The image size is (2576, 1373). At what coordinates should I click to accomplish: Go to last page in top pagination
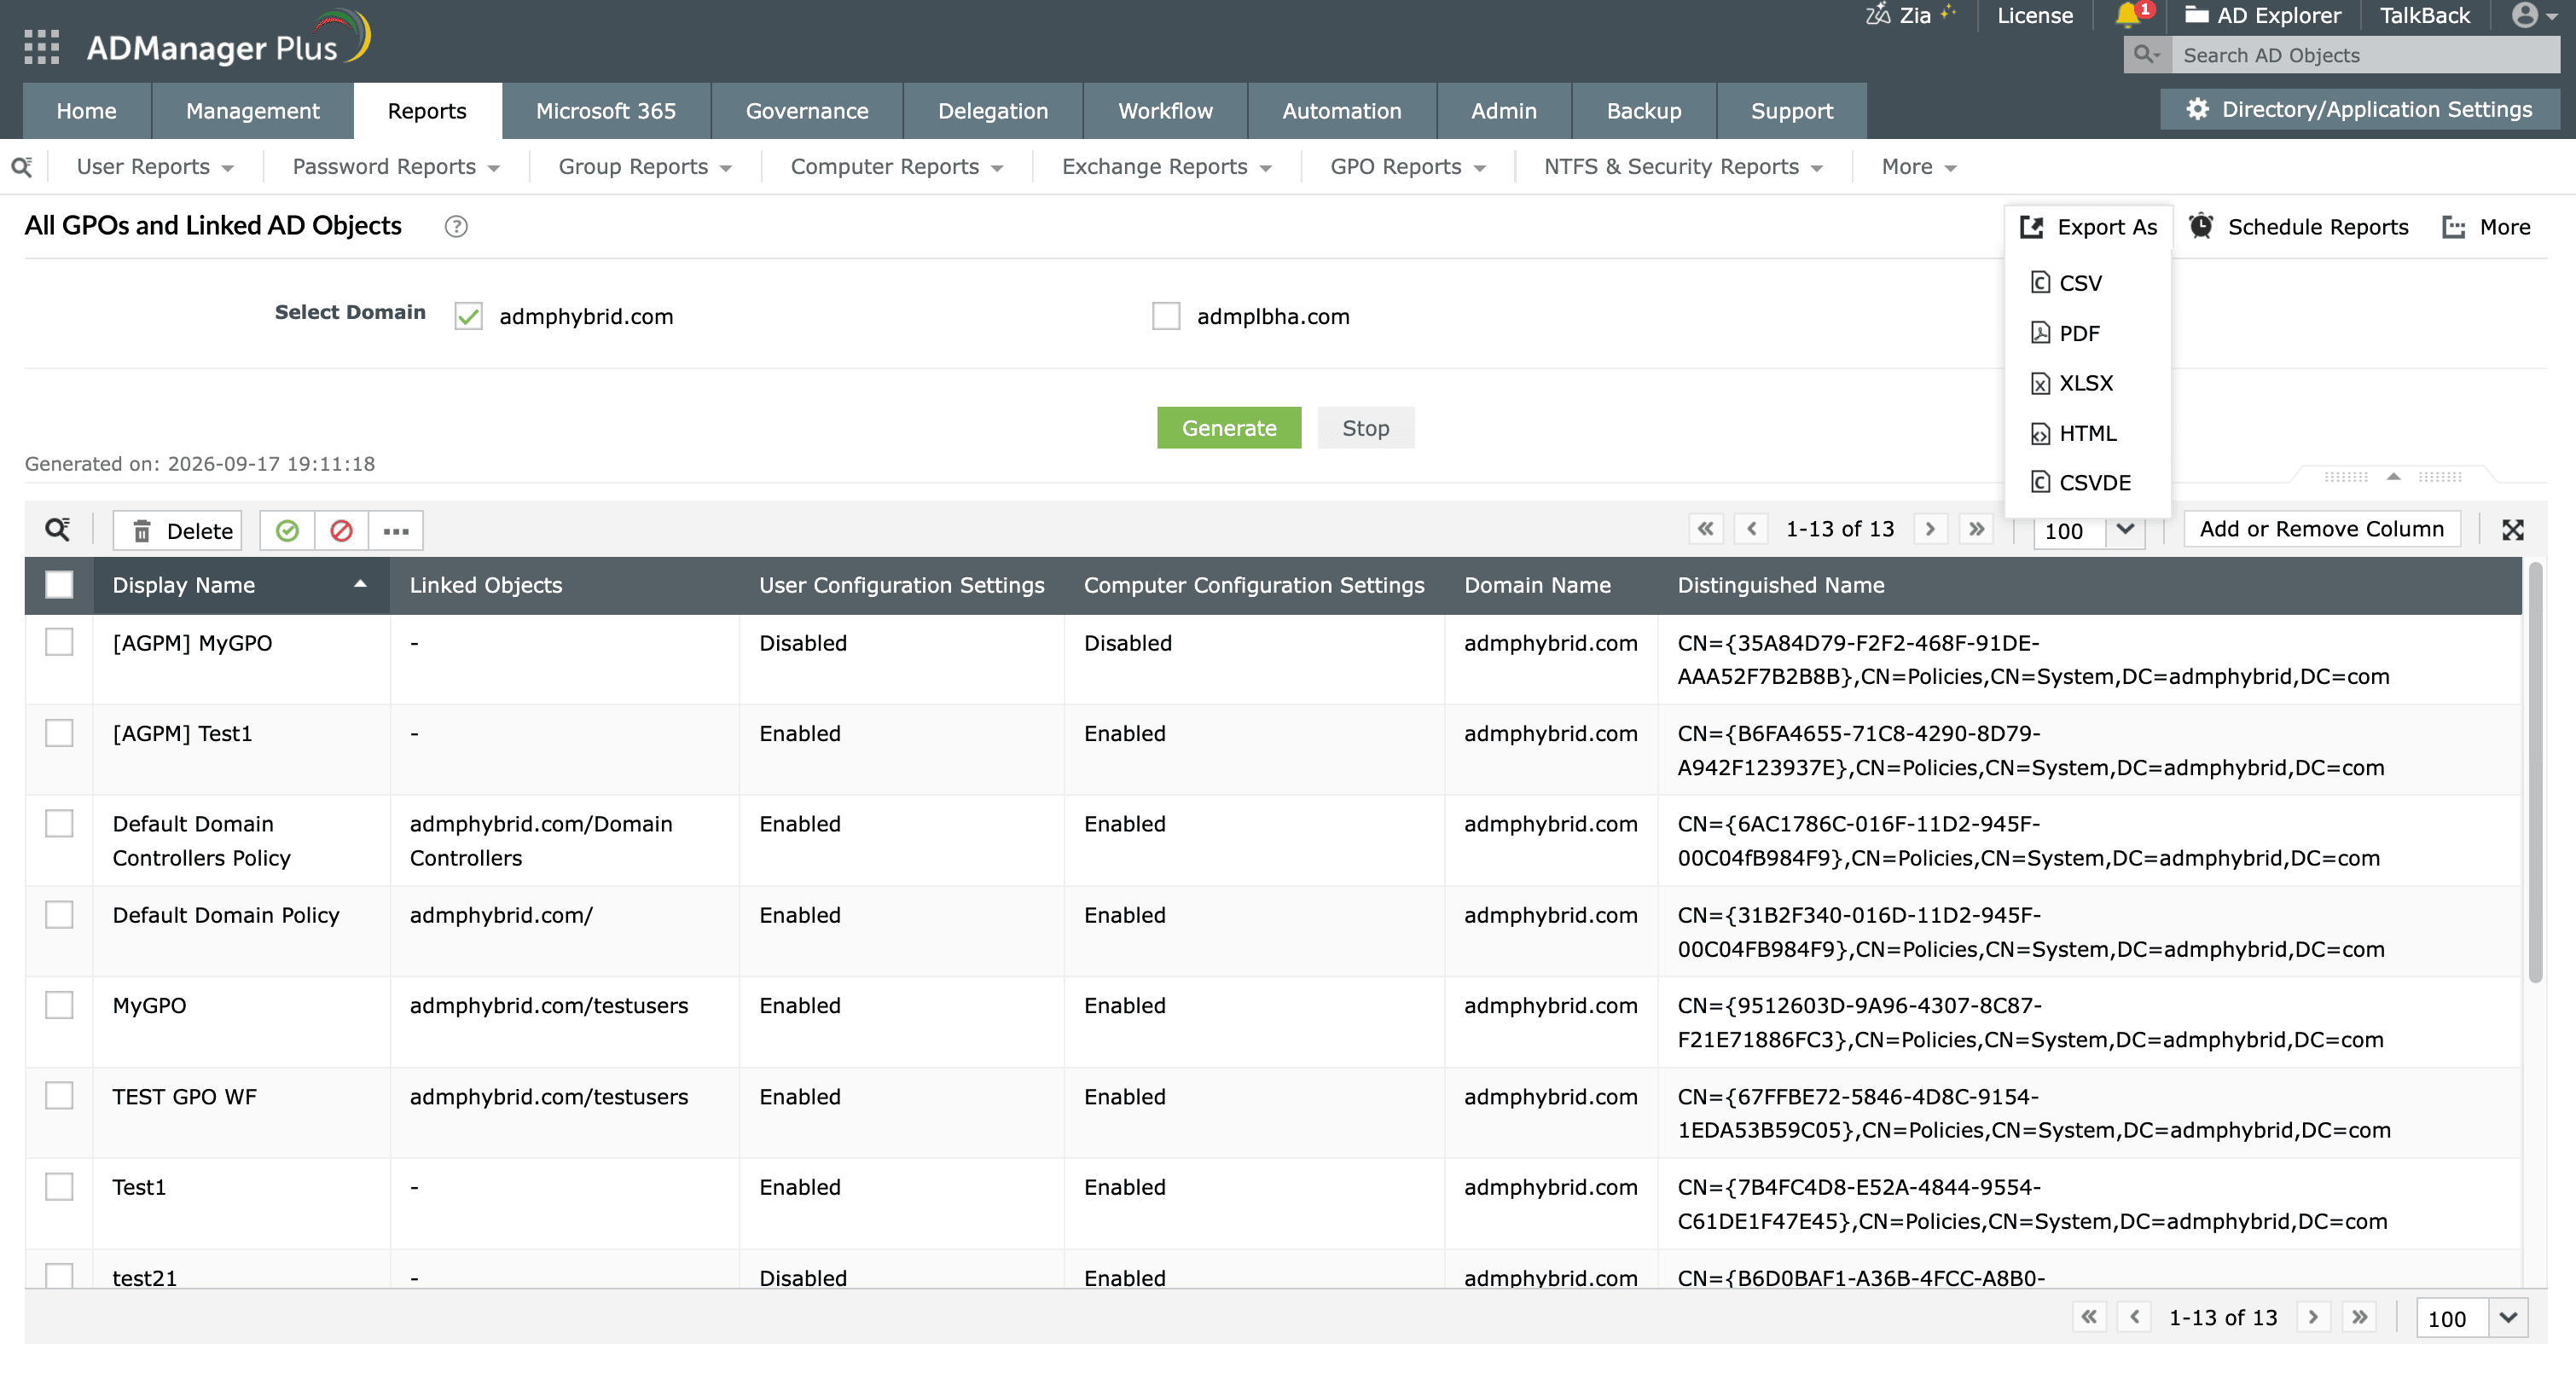(1976, 528)
